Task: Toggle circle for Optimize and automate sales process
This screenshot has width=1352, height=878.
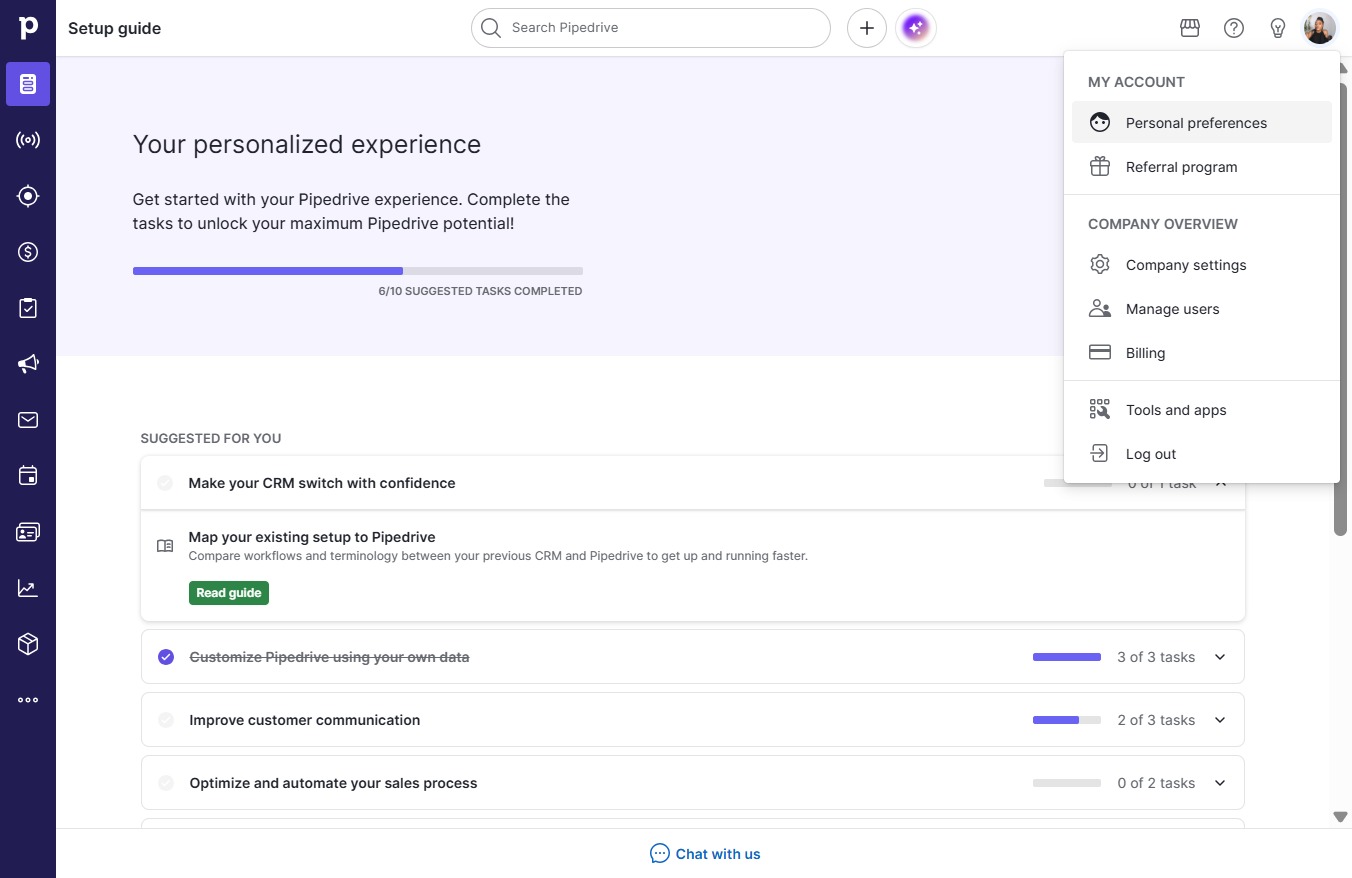Action: (x=166, y=783)
